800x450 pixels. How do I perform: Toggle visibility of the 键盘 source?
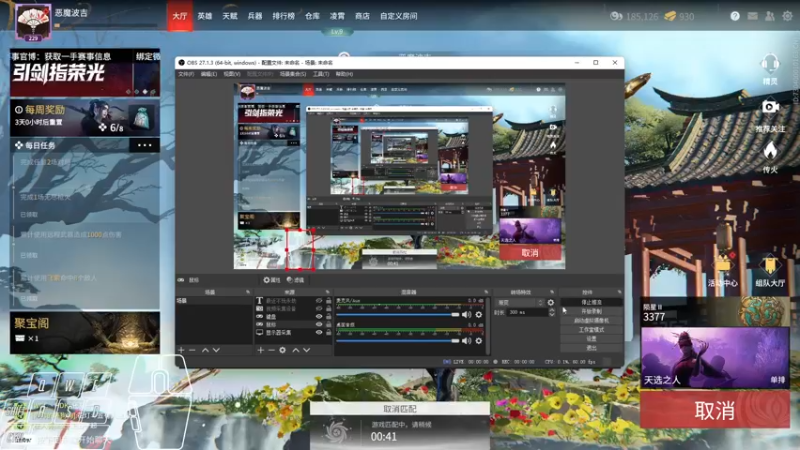[x=319, y=316]
